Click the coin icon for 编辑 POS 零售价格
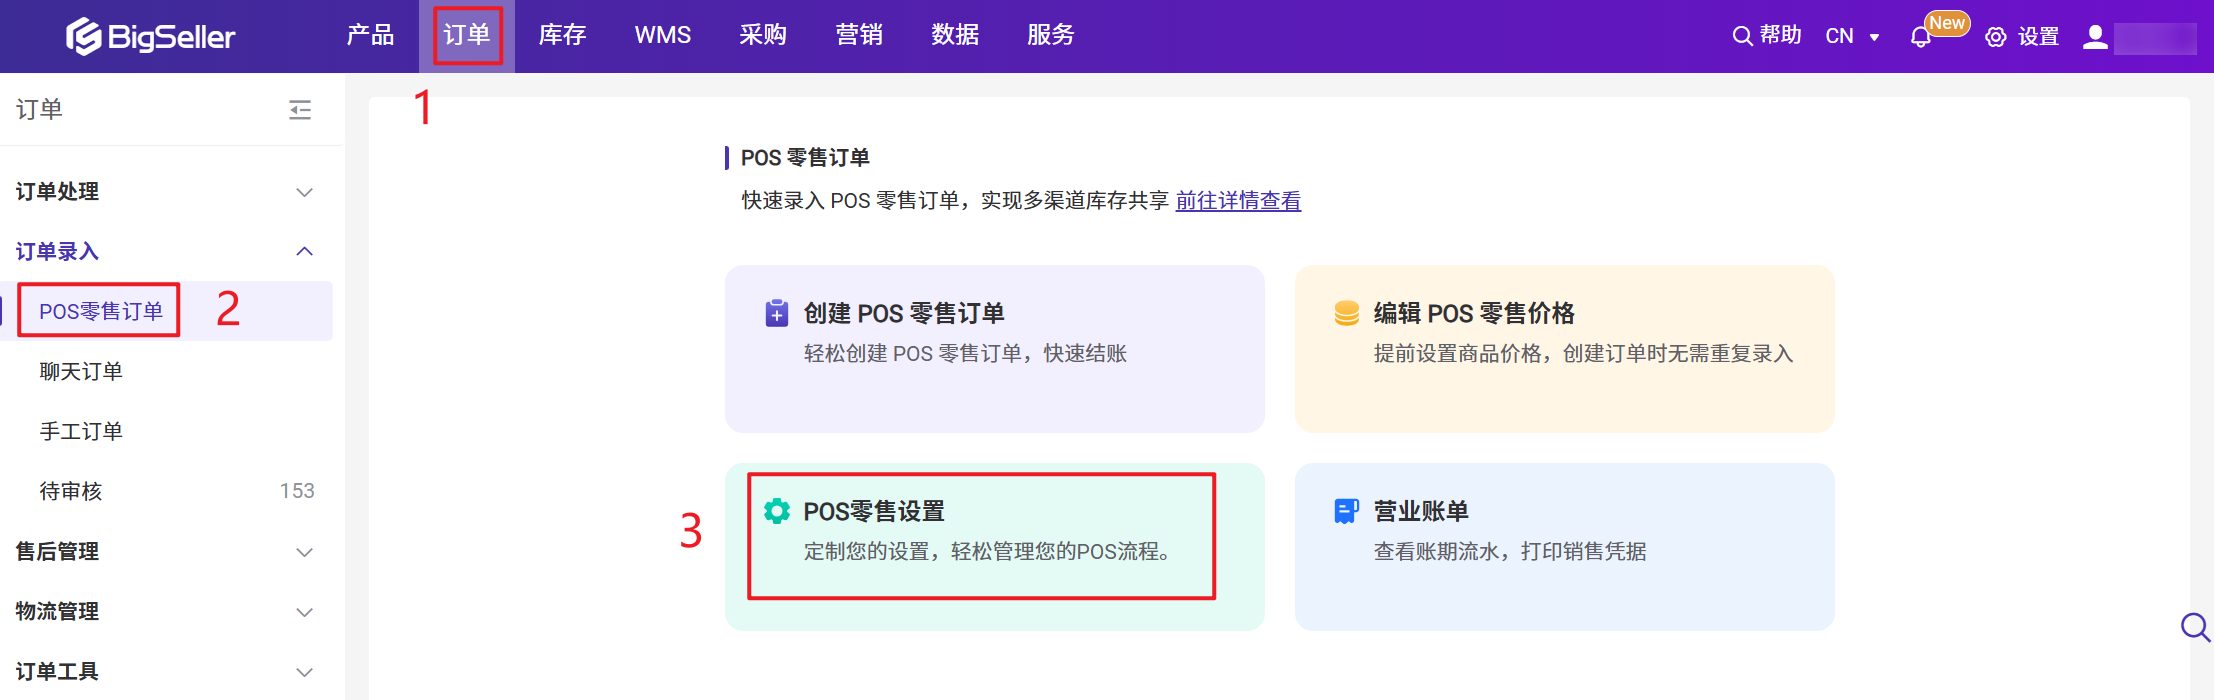Image resolution: width=2214 pixels, height=700 pixels. click(x=1347, y=313)
